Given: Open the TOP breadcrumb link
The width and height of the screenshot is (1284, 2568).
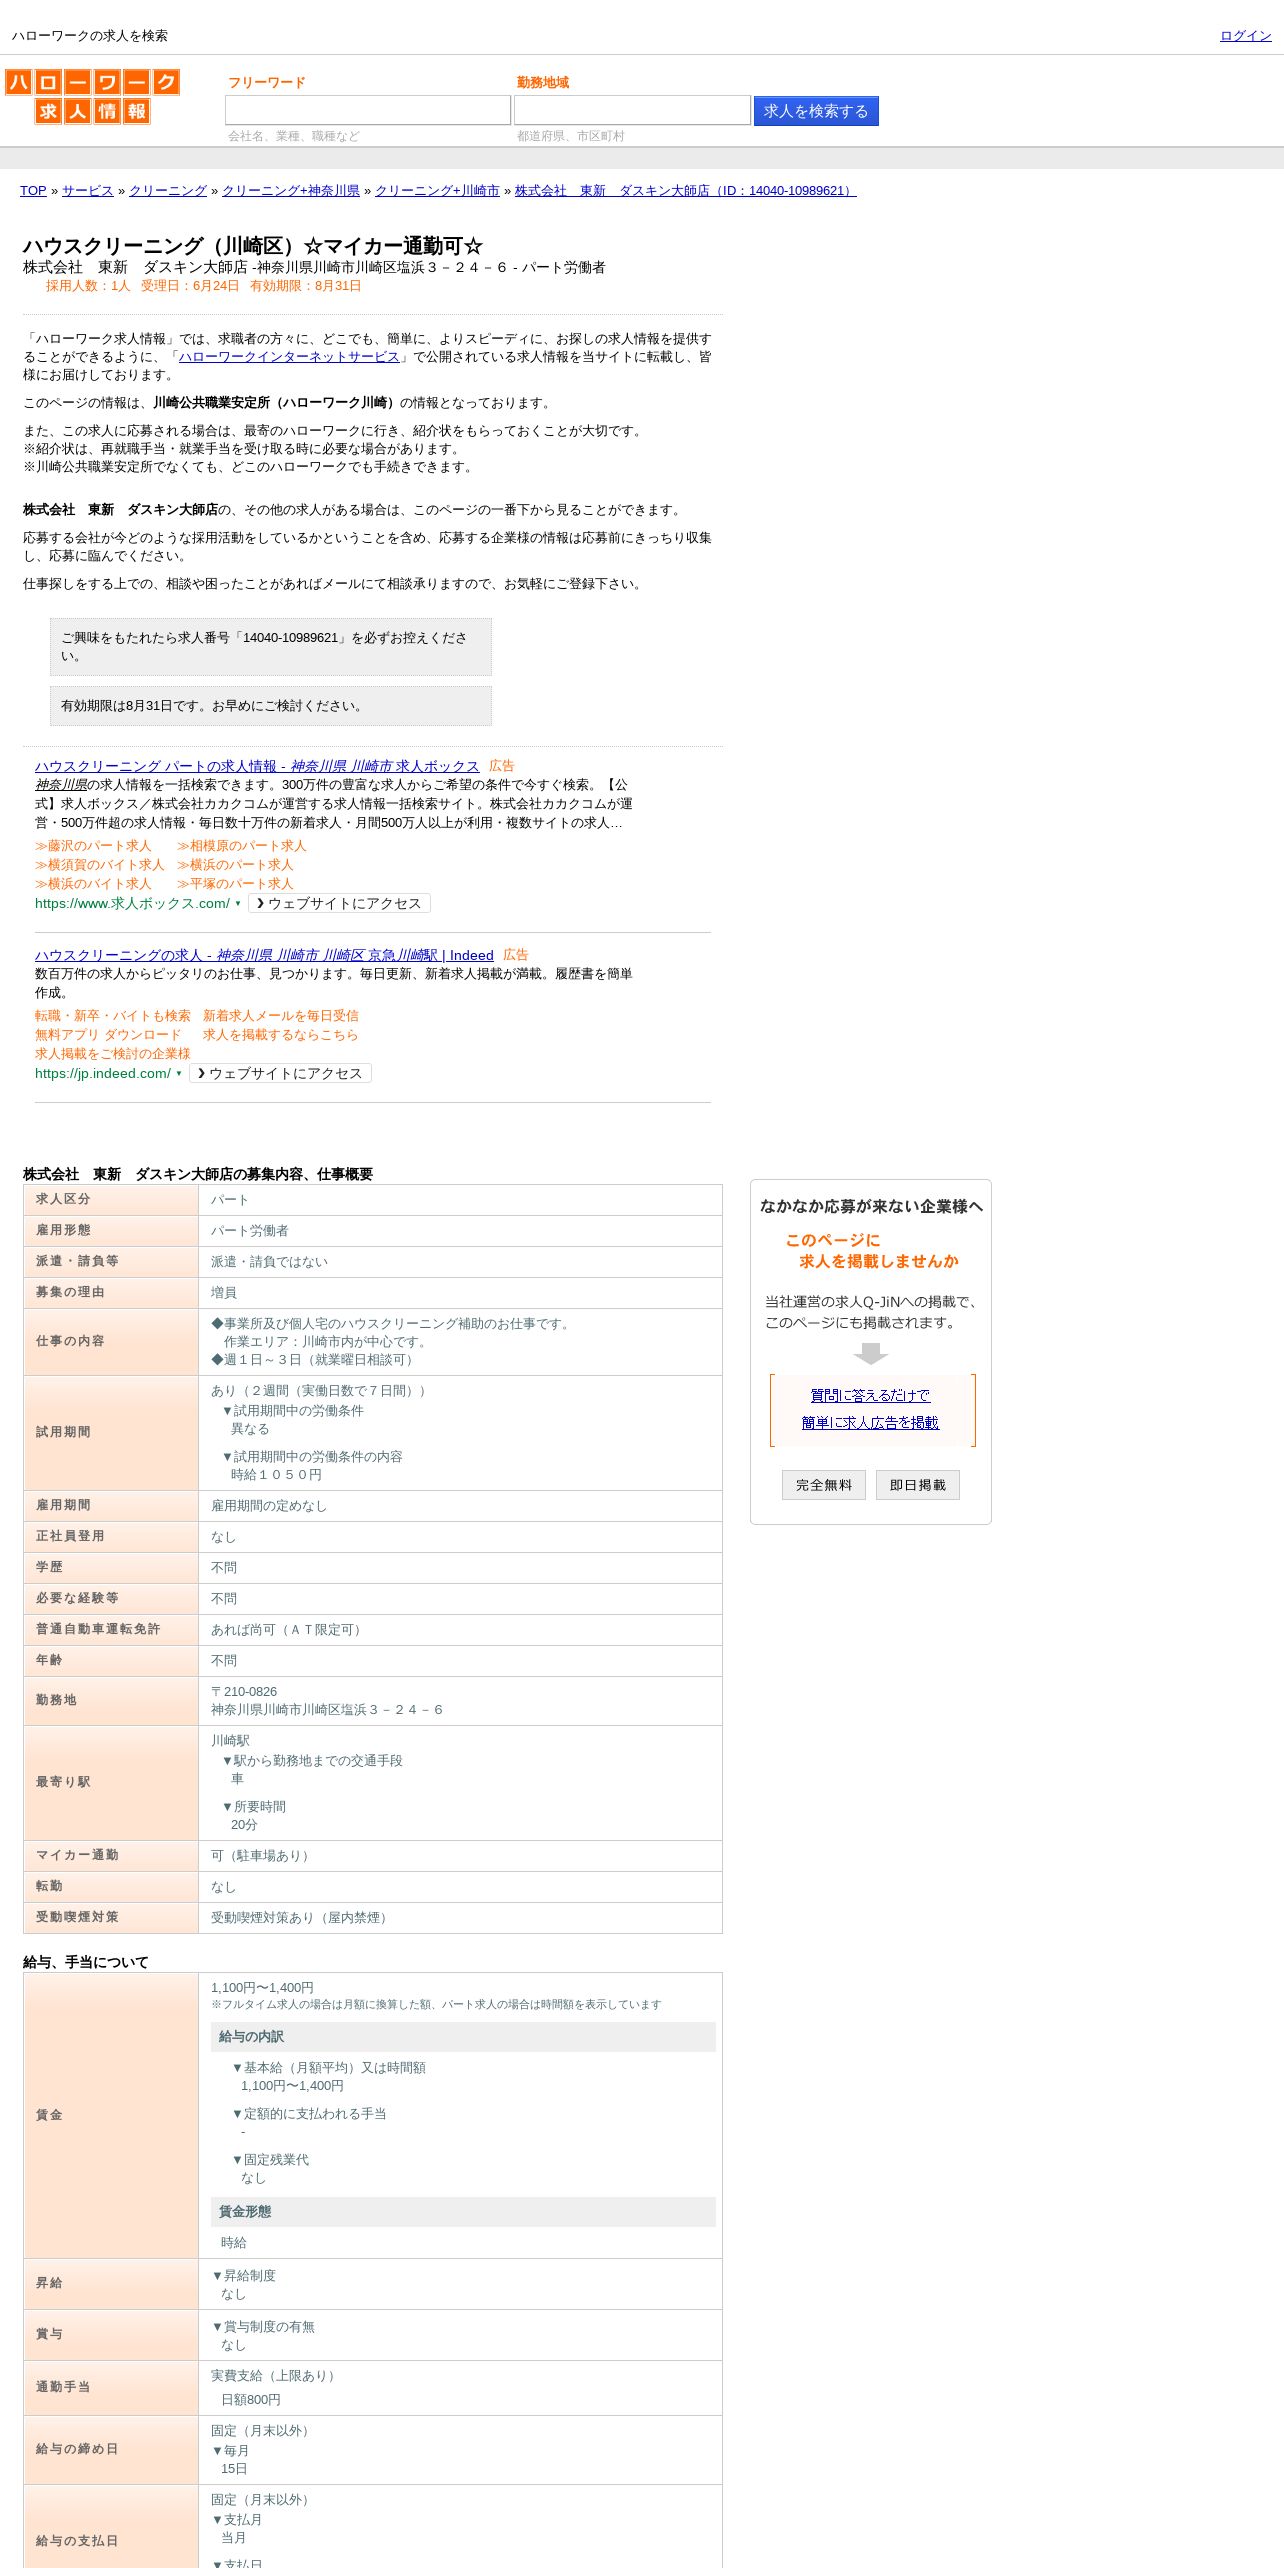Looking at the screenshot, I should click(33, 191).
